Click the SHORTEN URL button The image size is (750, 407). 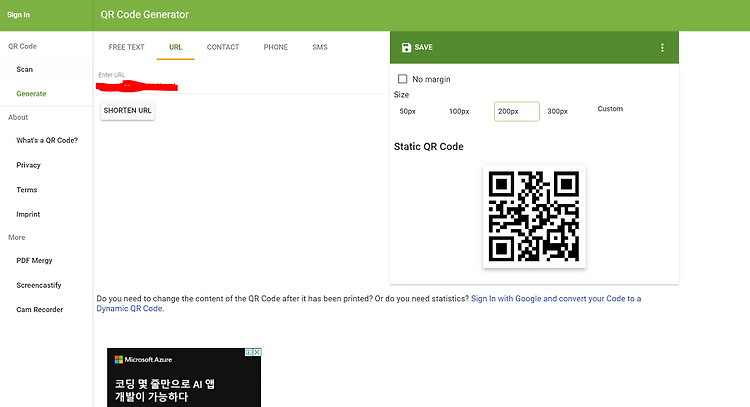click(x=127, y=110)
